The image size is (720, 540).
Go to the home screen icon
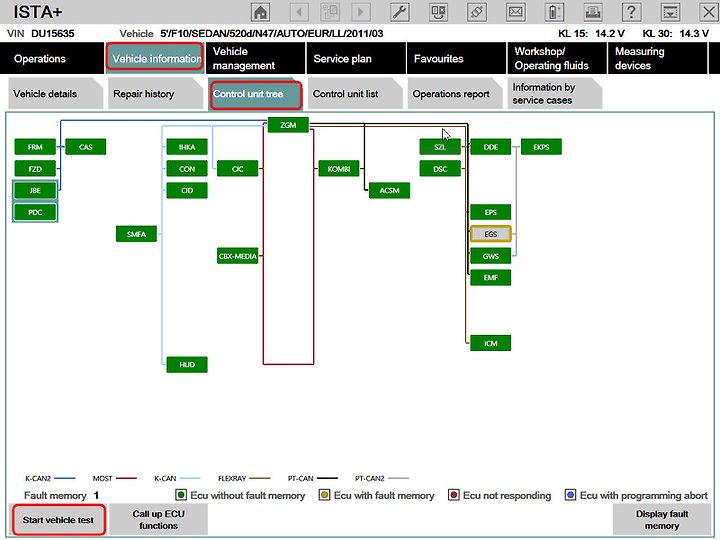pos(260,12)
